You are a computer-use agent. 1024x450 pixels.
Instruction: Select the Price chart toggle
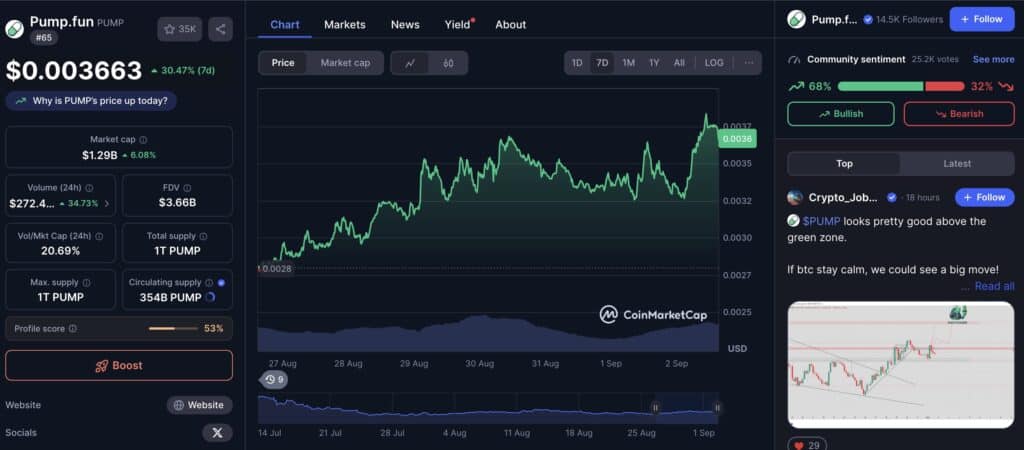[283, 63]
